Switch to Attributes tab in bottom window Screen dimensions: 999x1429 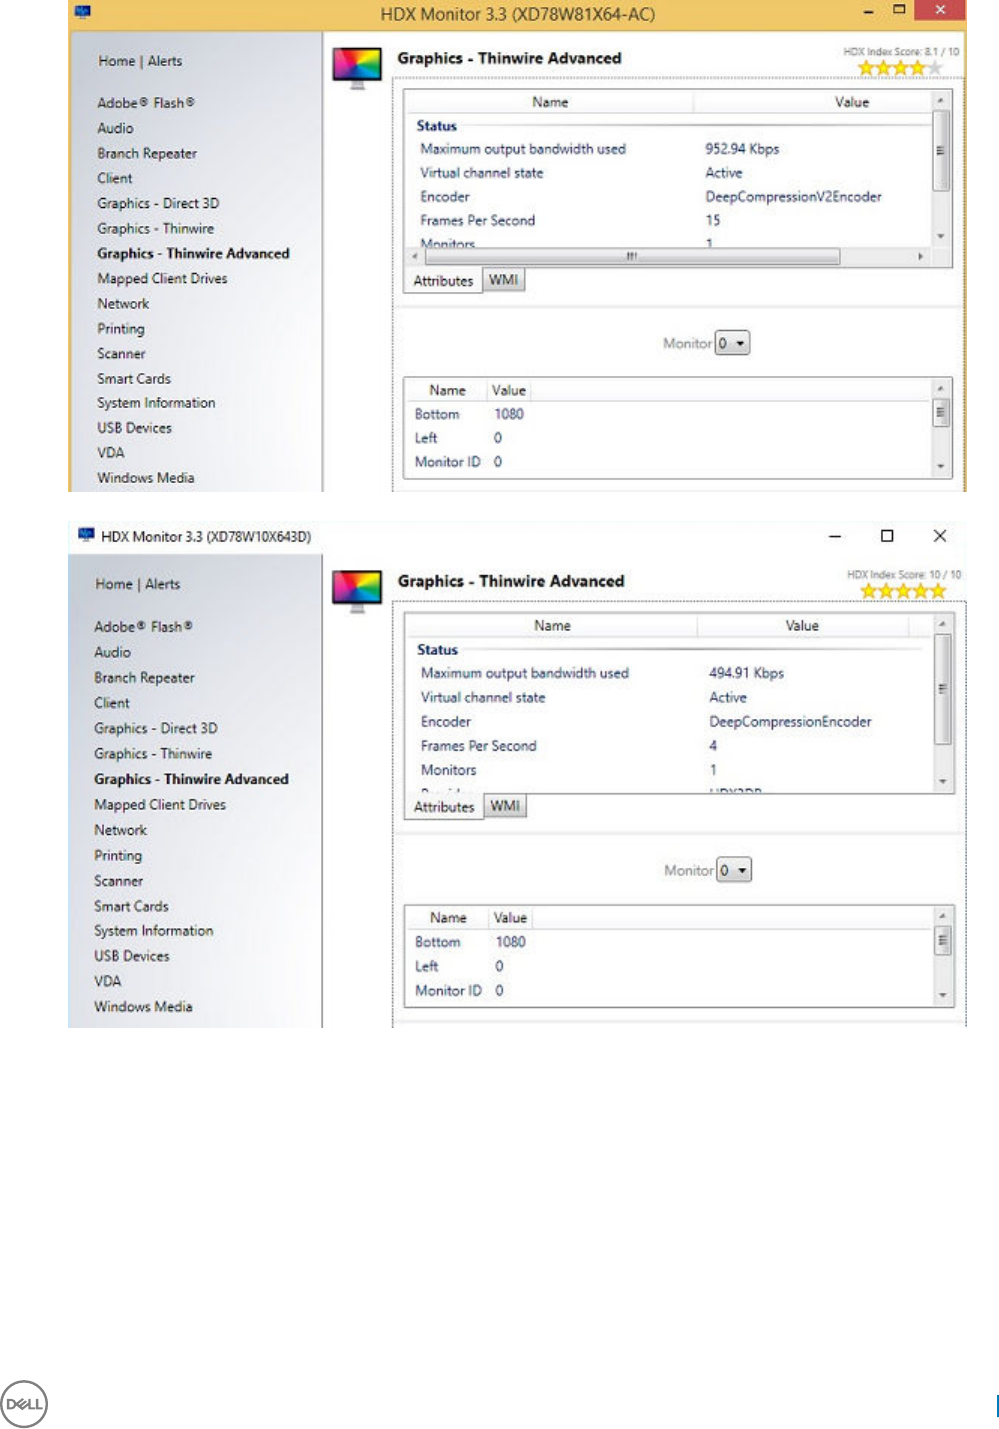point(444,807)
